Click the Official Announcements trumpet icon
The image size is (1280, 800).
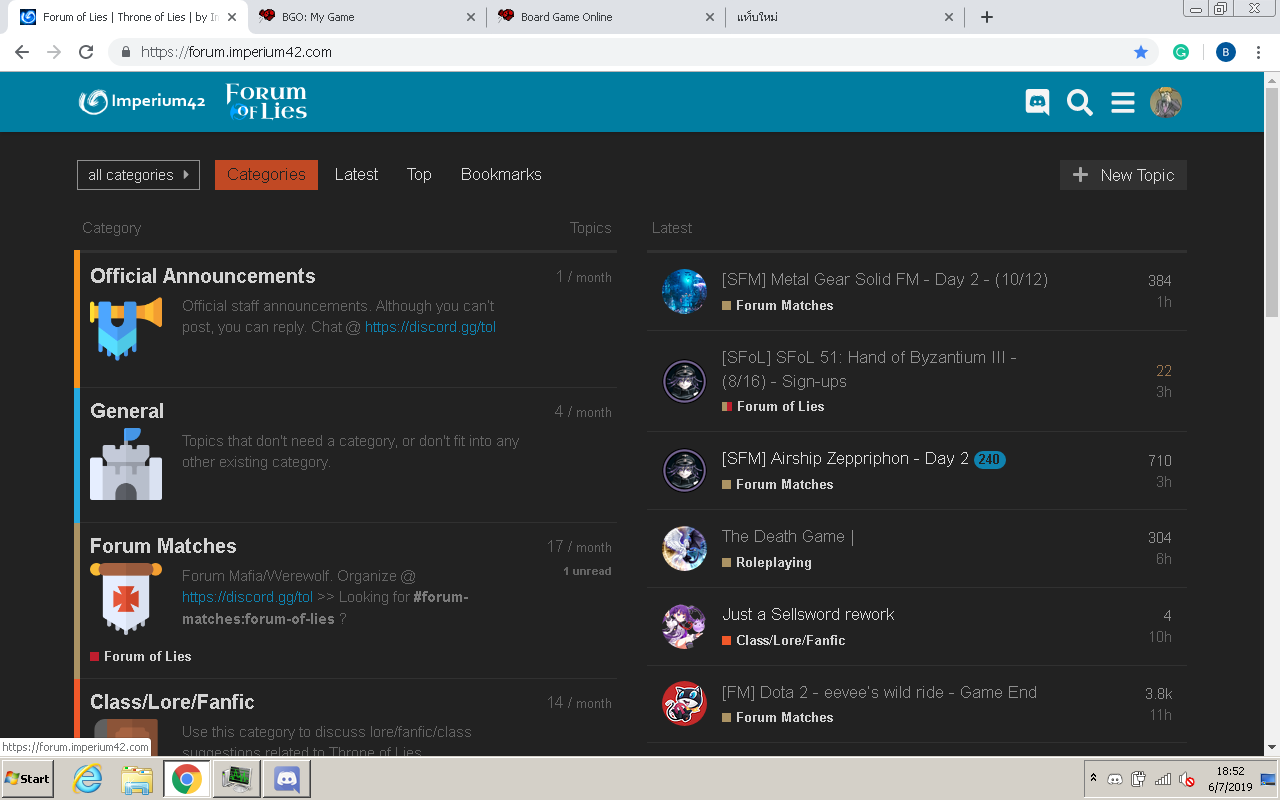[x=126, y=327]
